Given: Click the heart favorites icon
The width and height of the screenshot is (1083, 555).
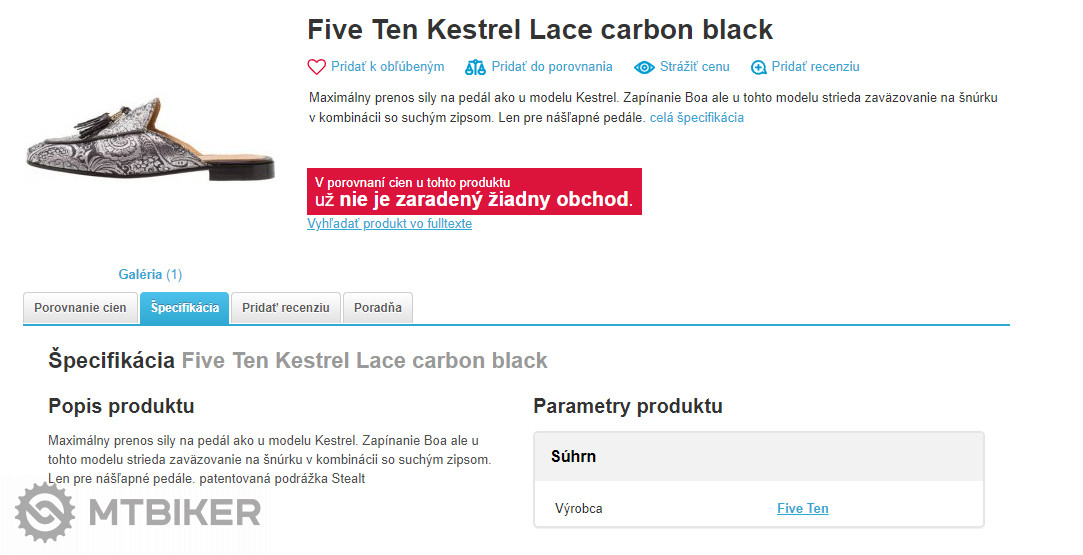Looking at the screenshot, I should (316, 67).
